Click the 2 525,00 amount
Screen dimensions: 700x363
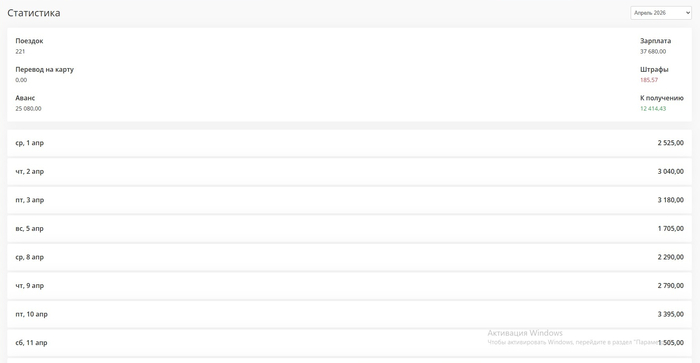coord(671,143)
